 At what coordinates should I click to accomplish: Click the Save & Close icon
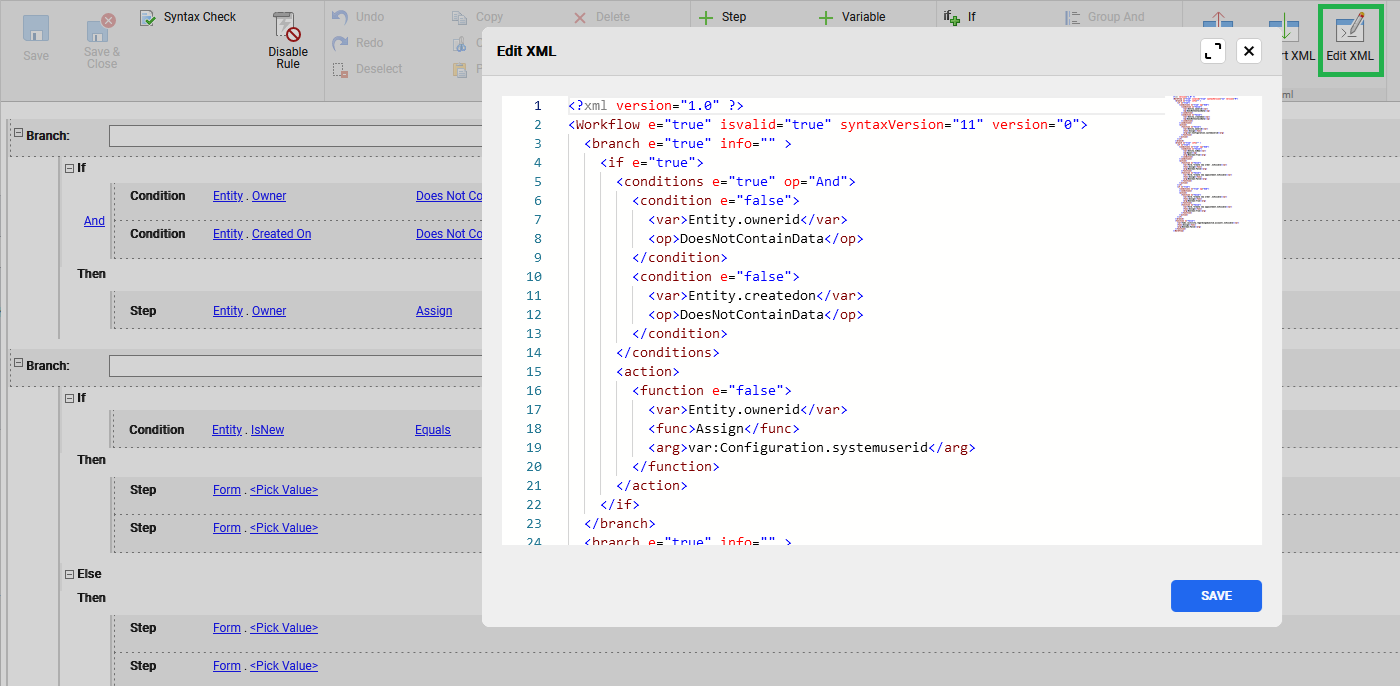point(101,42)
